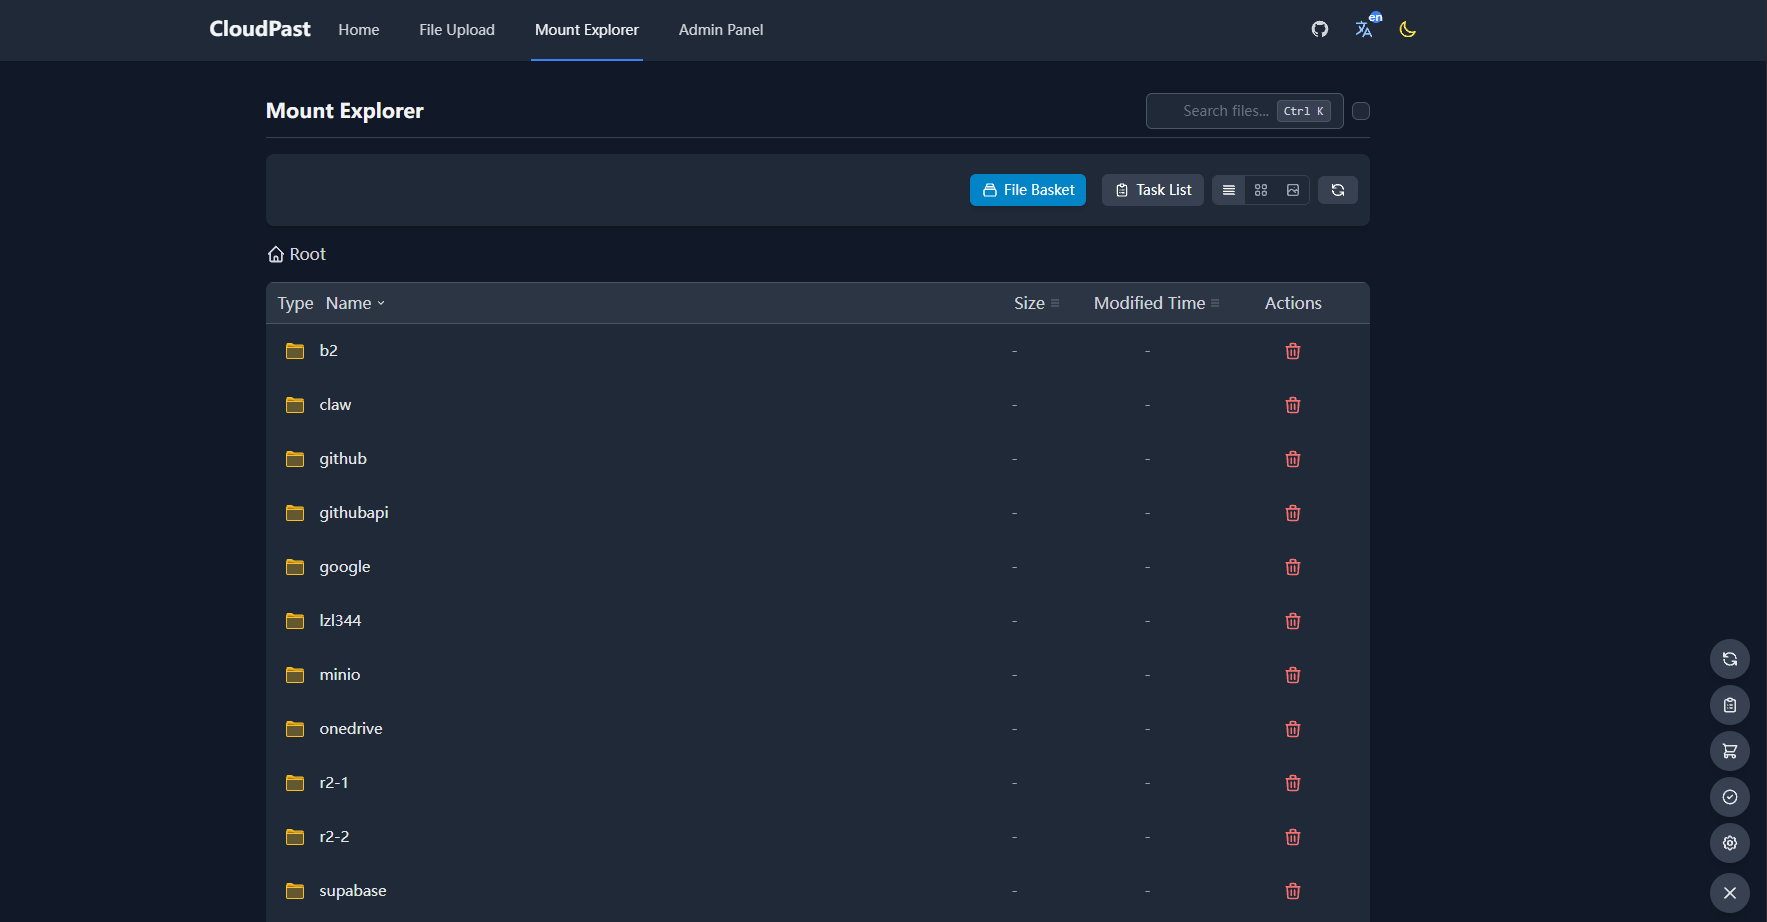The image size is (1767, 922).
Task: Open the Task List
Action: click(1153, 190)
